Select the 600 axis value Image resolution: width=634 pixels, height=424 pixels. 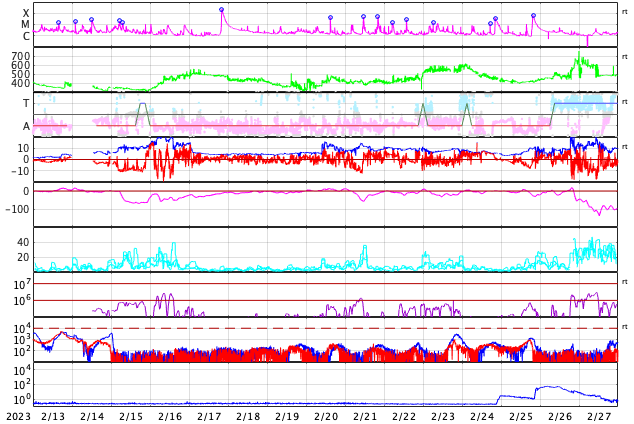[x=21, y=65]
